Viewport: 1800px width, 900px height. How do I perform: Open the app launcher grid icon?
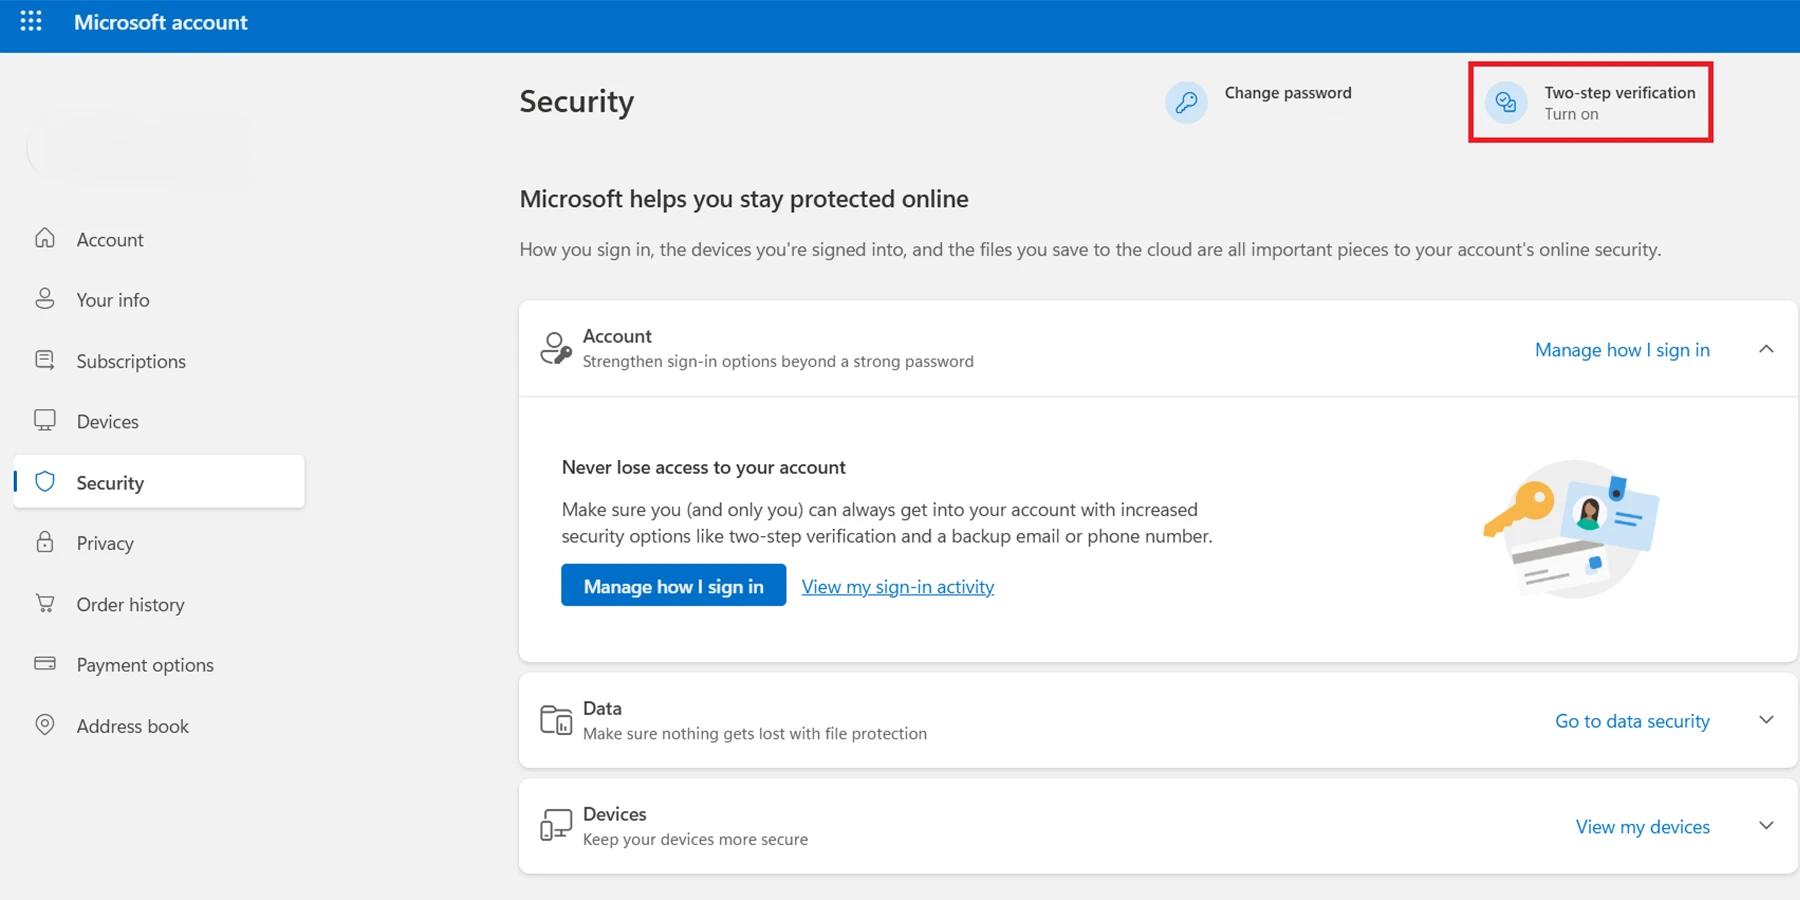tap(31, 21)
